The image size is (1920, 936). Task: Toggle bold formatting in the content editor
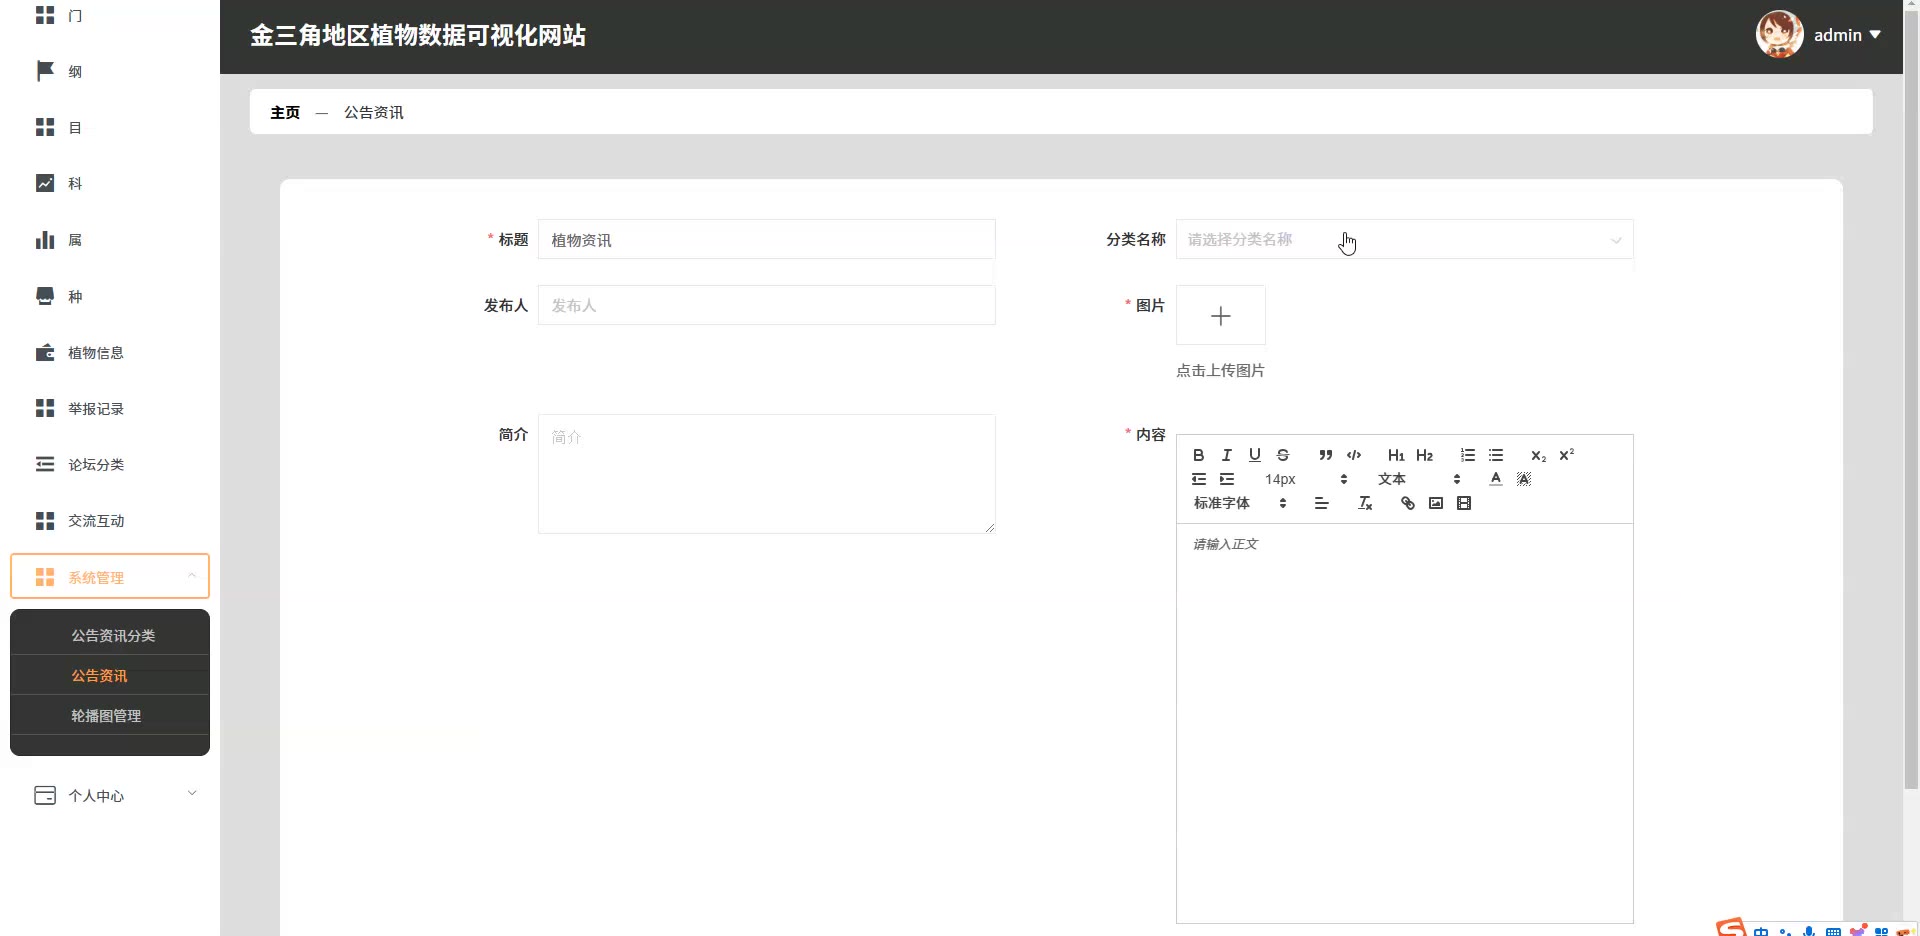click(x=1198, y=455)
